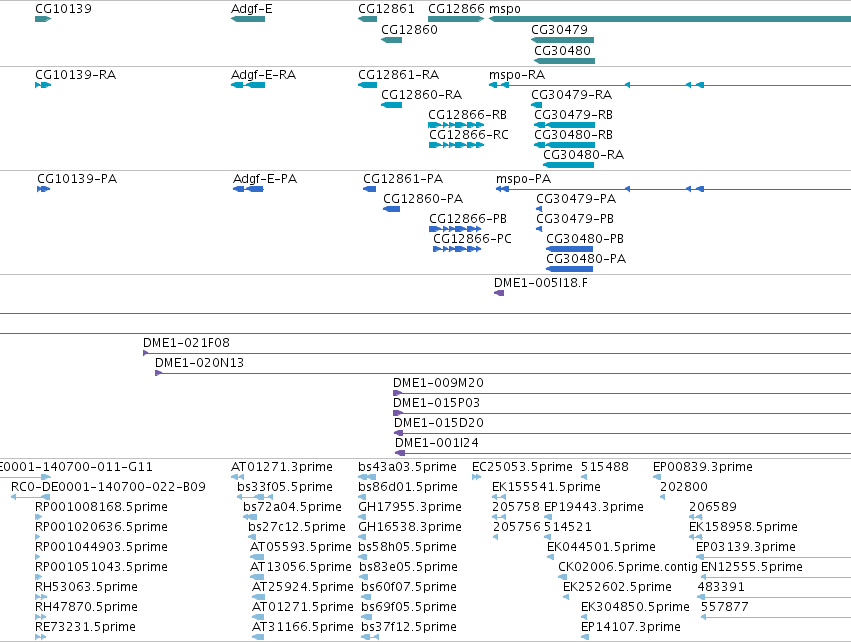The width and height of the screenshot is (851, 642).
Task: Select the 202800 feature label
Action: tap(684, 487)
